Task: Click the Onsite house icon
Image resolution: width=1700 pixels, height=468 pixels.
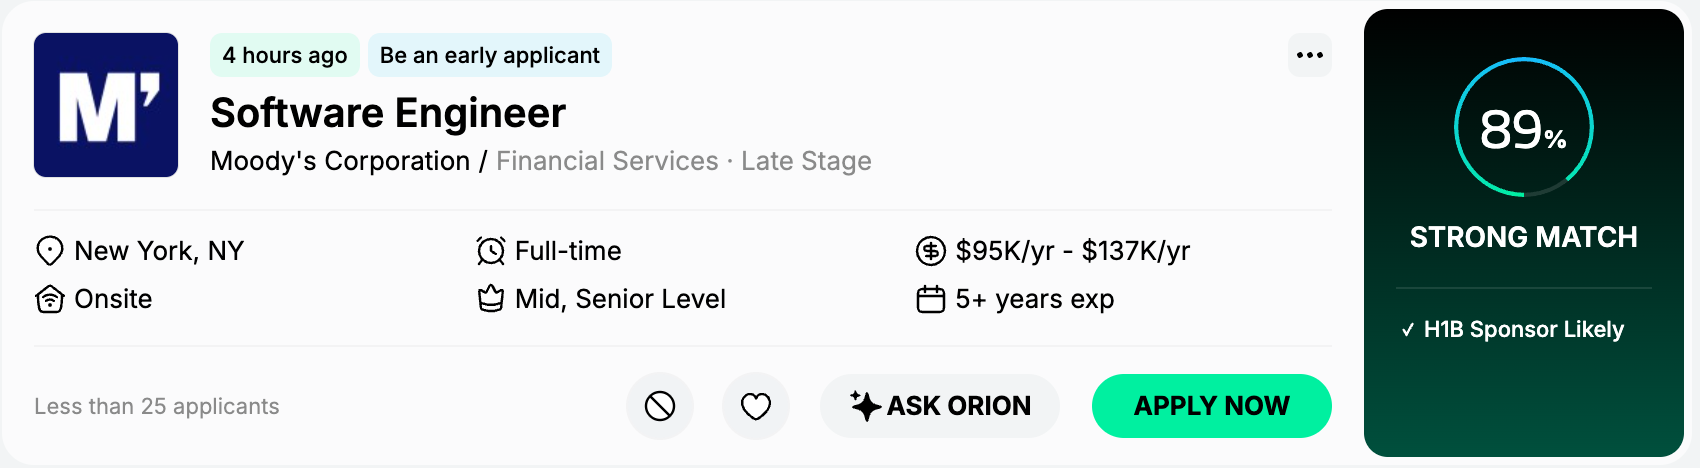Action: (50, 299)
